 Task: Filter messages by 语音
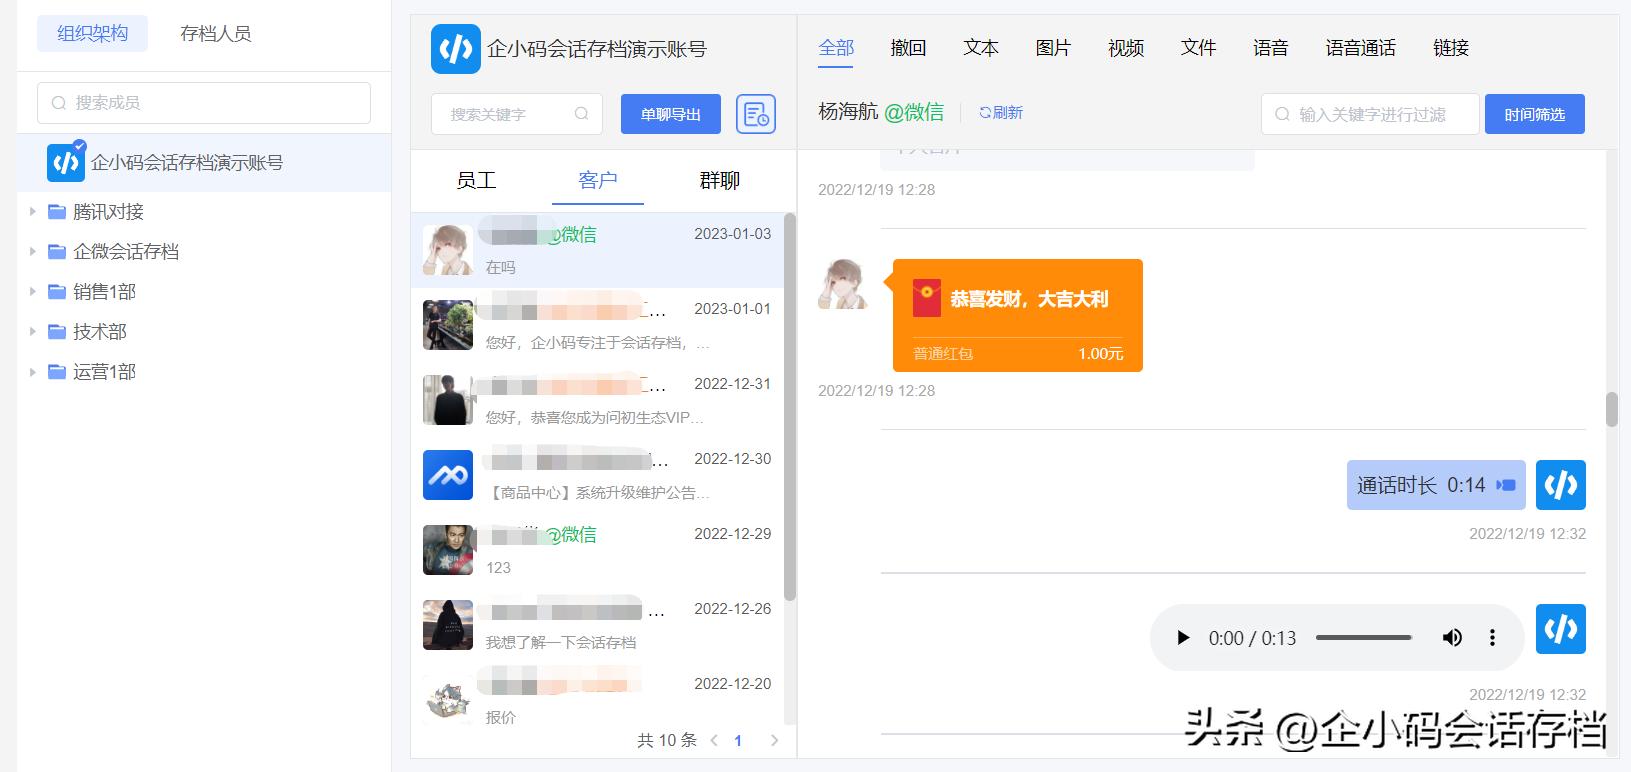(x=1270, y=48)
